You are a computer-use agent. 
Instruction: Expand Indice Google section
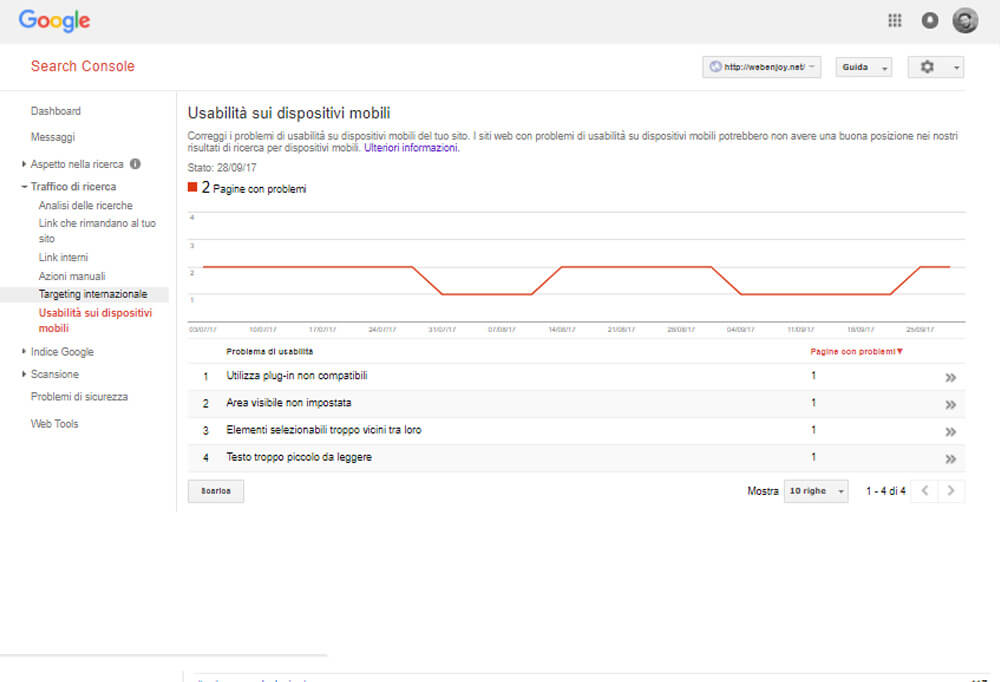pyautogui.click(x=24, y=352)
